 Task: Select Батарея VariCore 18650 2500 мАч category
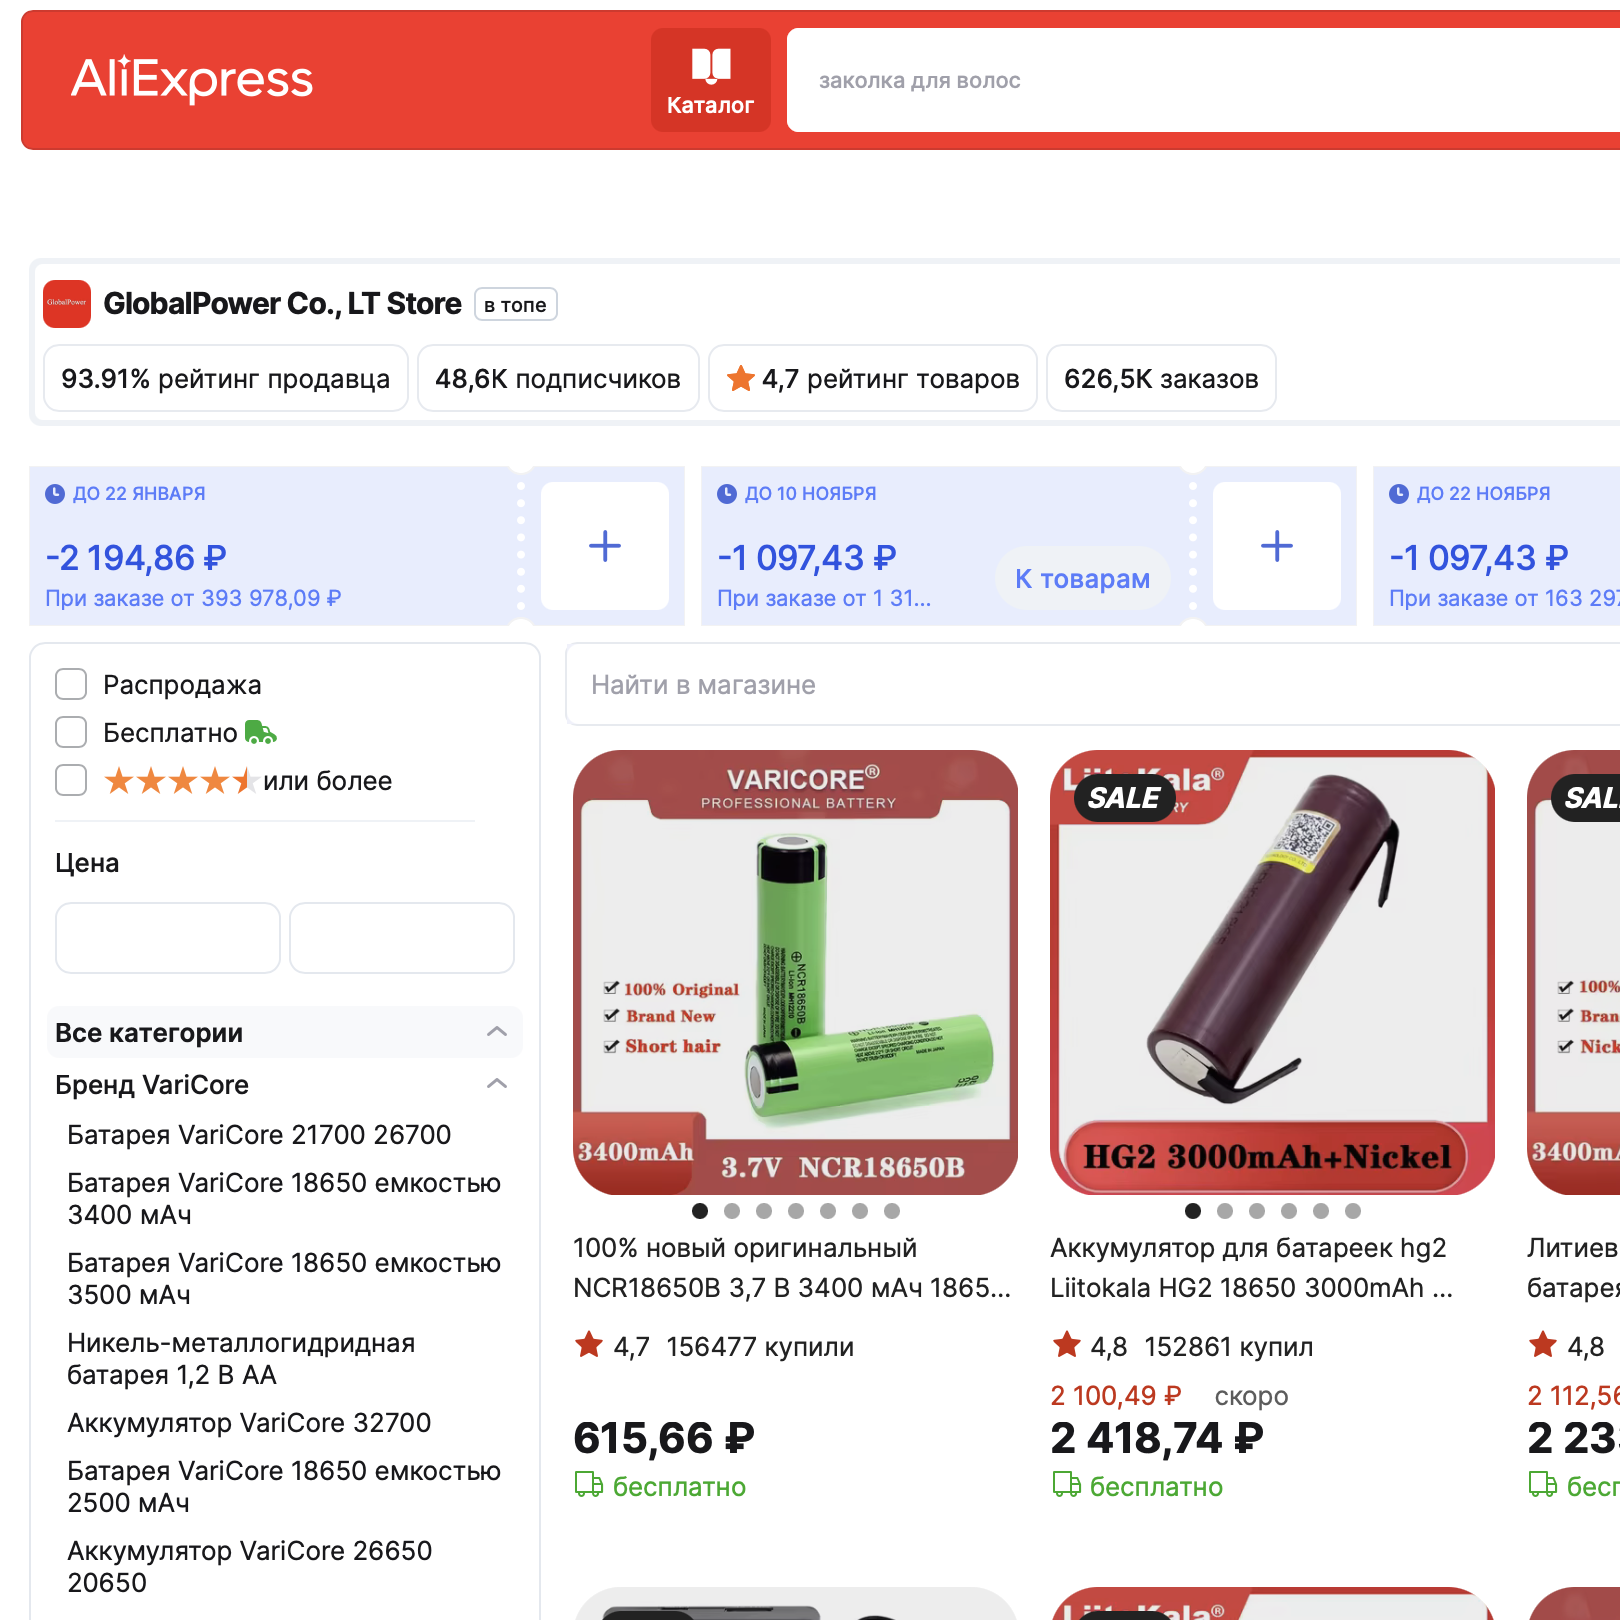[284, 1487]
